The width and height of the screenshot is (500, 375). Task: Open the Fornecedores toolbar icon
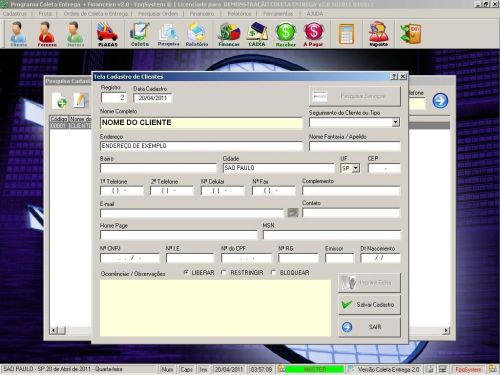coord(46,34)
